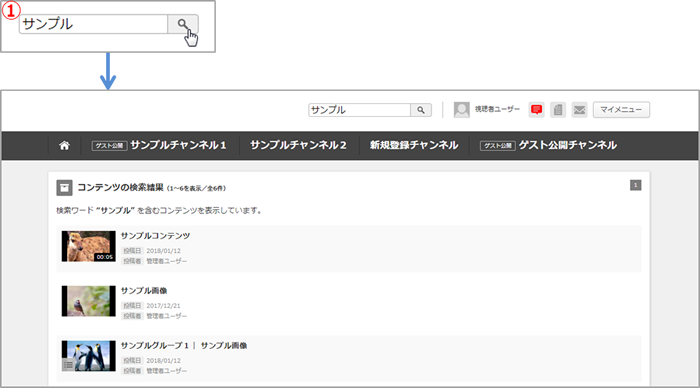Click the header search magnifier button
Viewport: 700px width, 388px height.
pos(421,110)
